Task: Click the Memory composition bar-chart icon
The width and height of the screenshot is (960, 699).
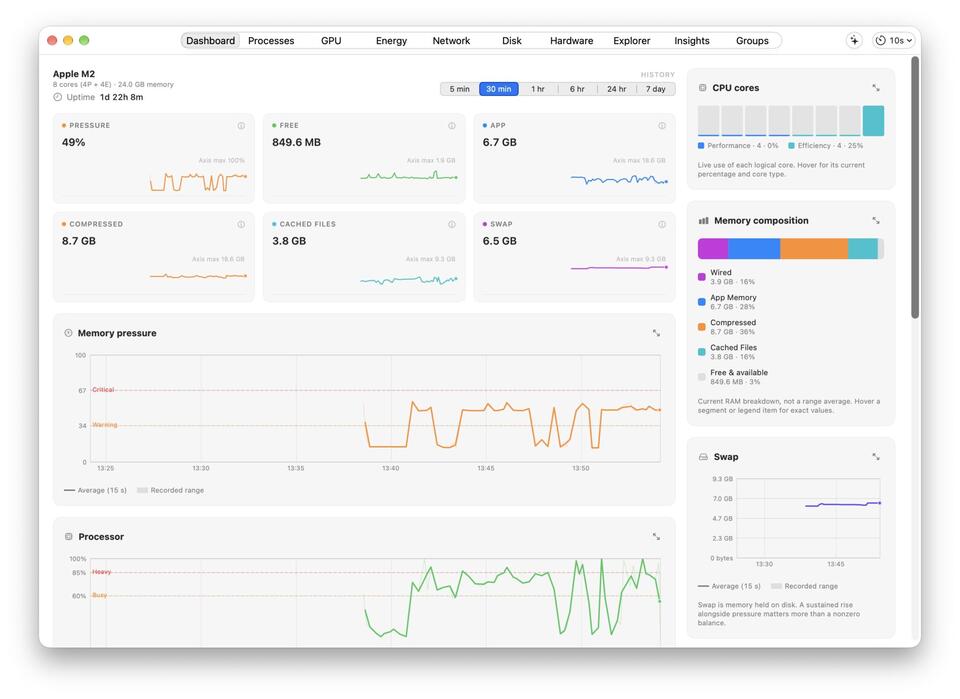Action: click(703, 220)
